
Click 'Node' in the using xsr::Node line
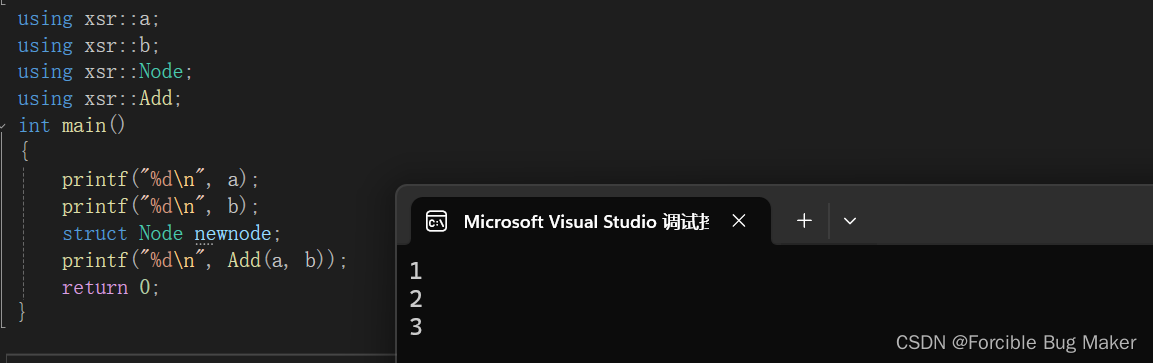click(160, 71)
